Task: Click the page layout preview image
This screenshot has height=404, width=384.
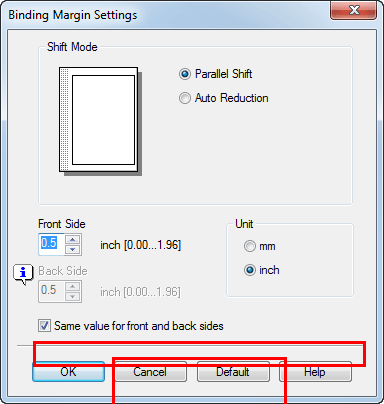Action: point(100,121)
